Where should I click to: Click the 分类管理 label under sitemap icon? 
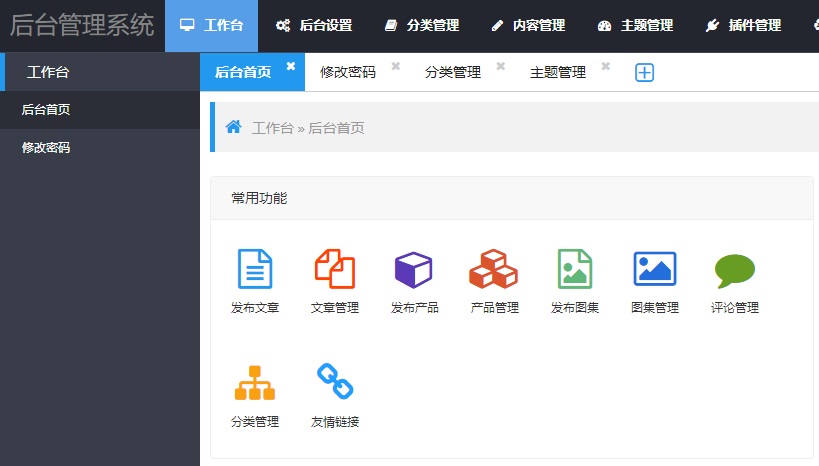pos(255,422)
